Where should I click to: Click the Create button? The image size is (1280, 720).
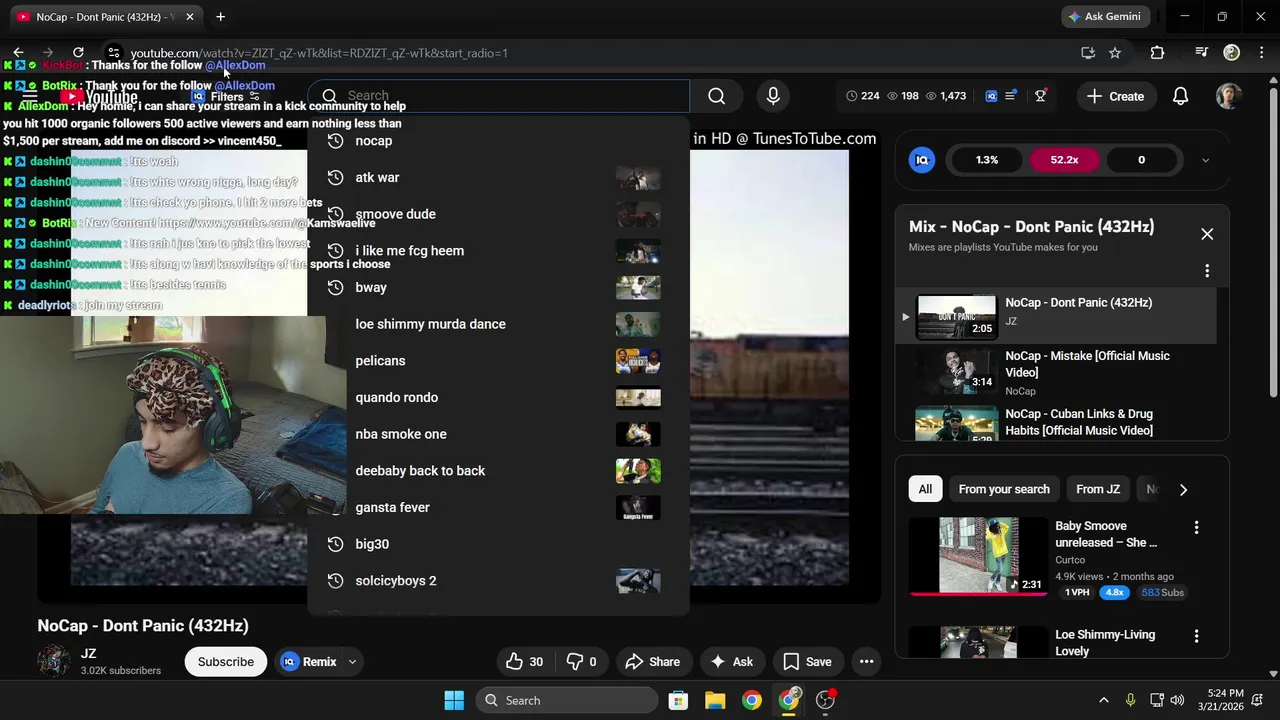point(1115,96)
